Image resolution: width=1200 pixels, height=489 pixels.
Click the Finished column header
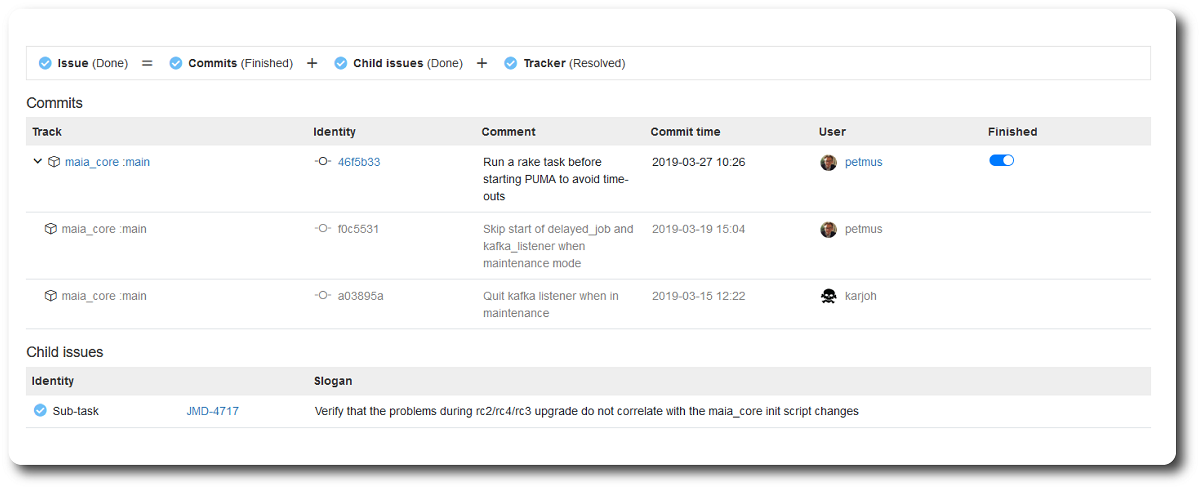[1012, 132]
